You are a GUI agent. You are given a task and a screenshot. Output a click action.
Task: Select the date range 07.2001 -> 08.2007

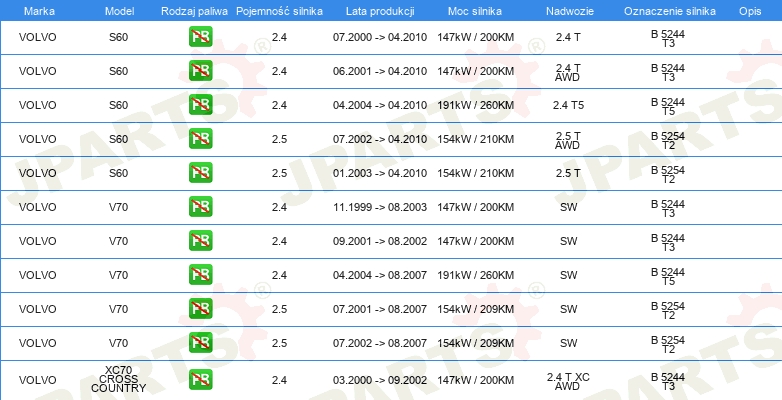point(380,309)
